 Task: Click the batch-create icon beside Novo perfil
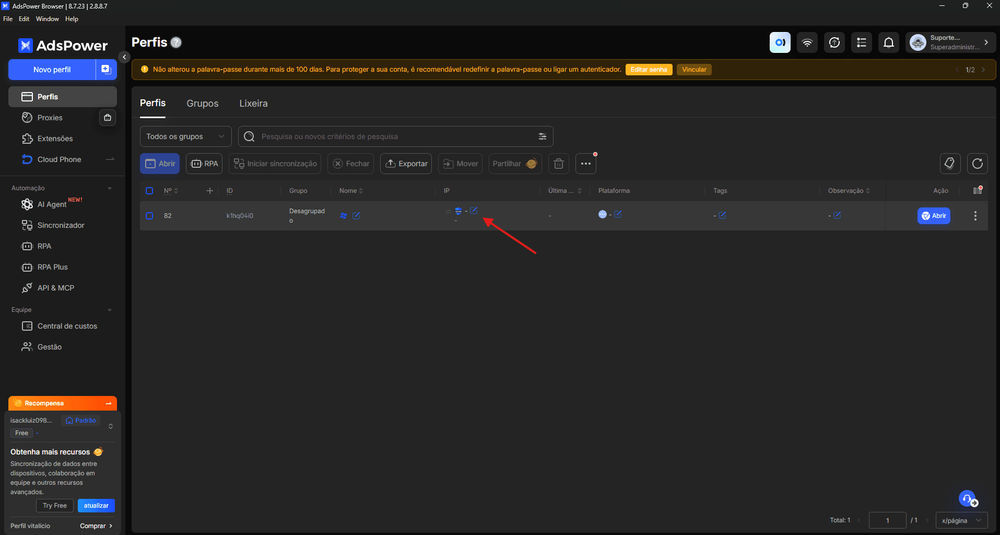106,70
